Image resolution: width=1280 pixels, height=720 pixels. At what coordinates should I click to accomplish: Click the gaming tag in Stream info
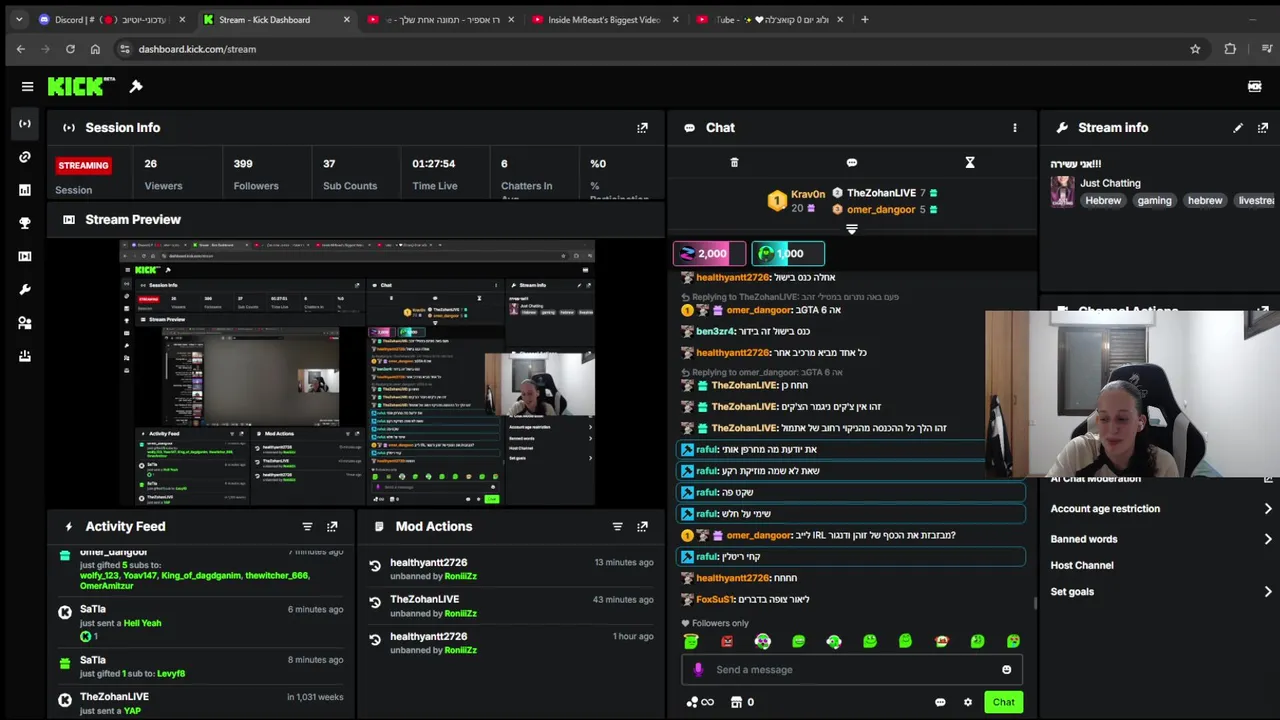[x=1154, y=201]
